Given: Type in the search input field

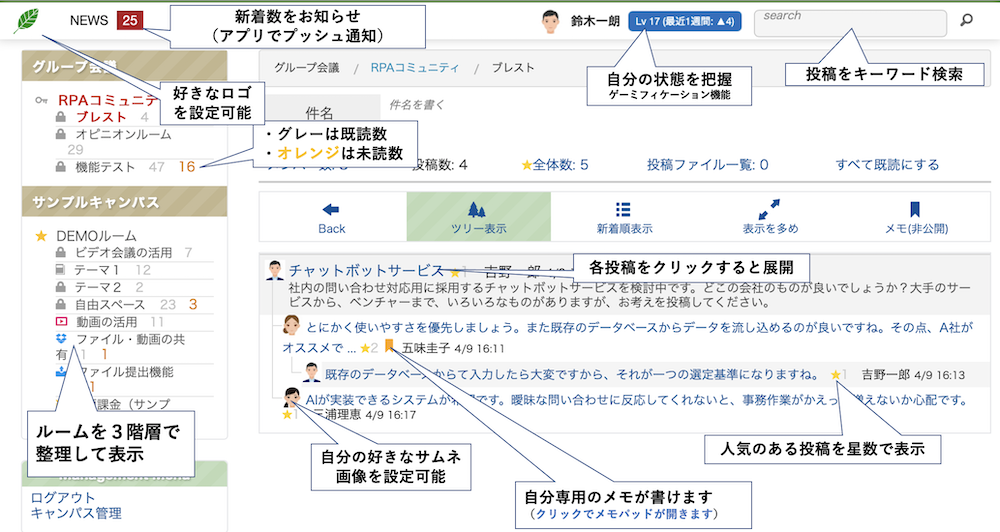Looking at the screenshot, I should [x=850, y=20].
